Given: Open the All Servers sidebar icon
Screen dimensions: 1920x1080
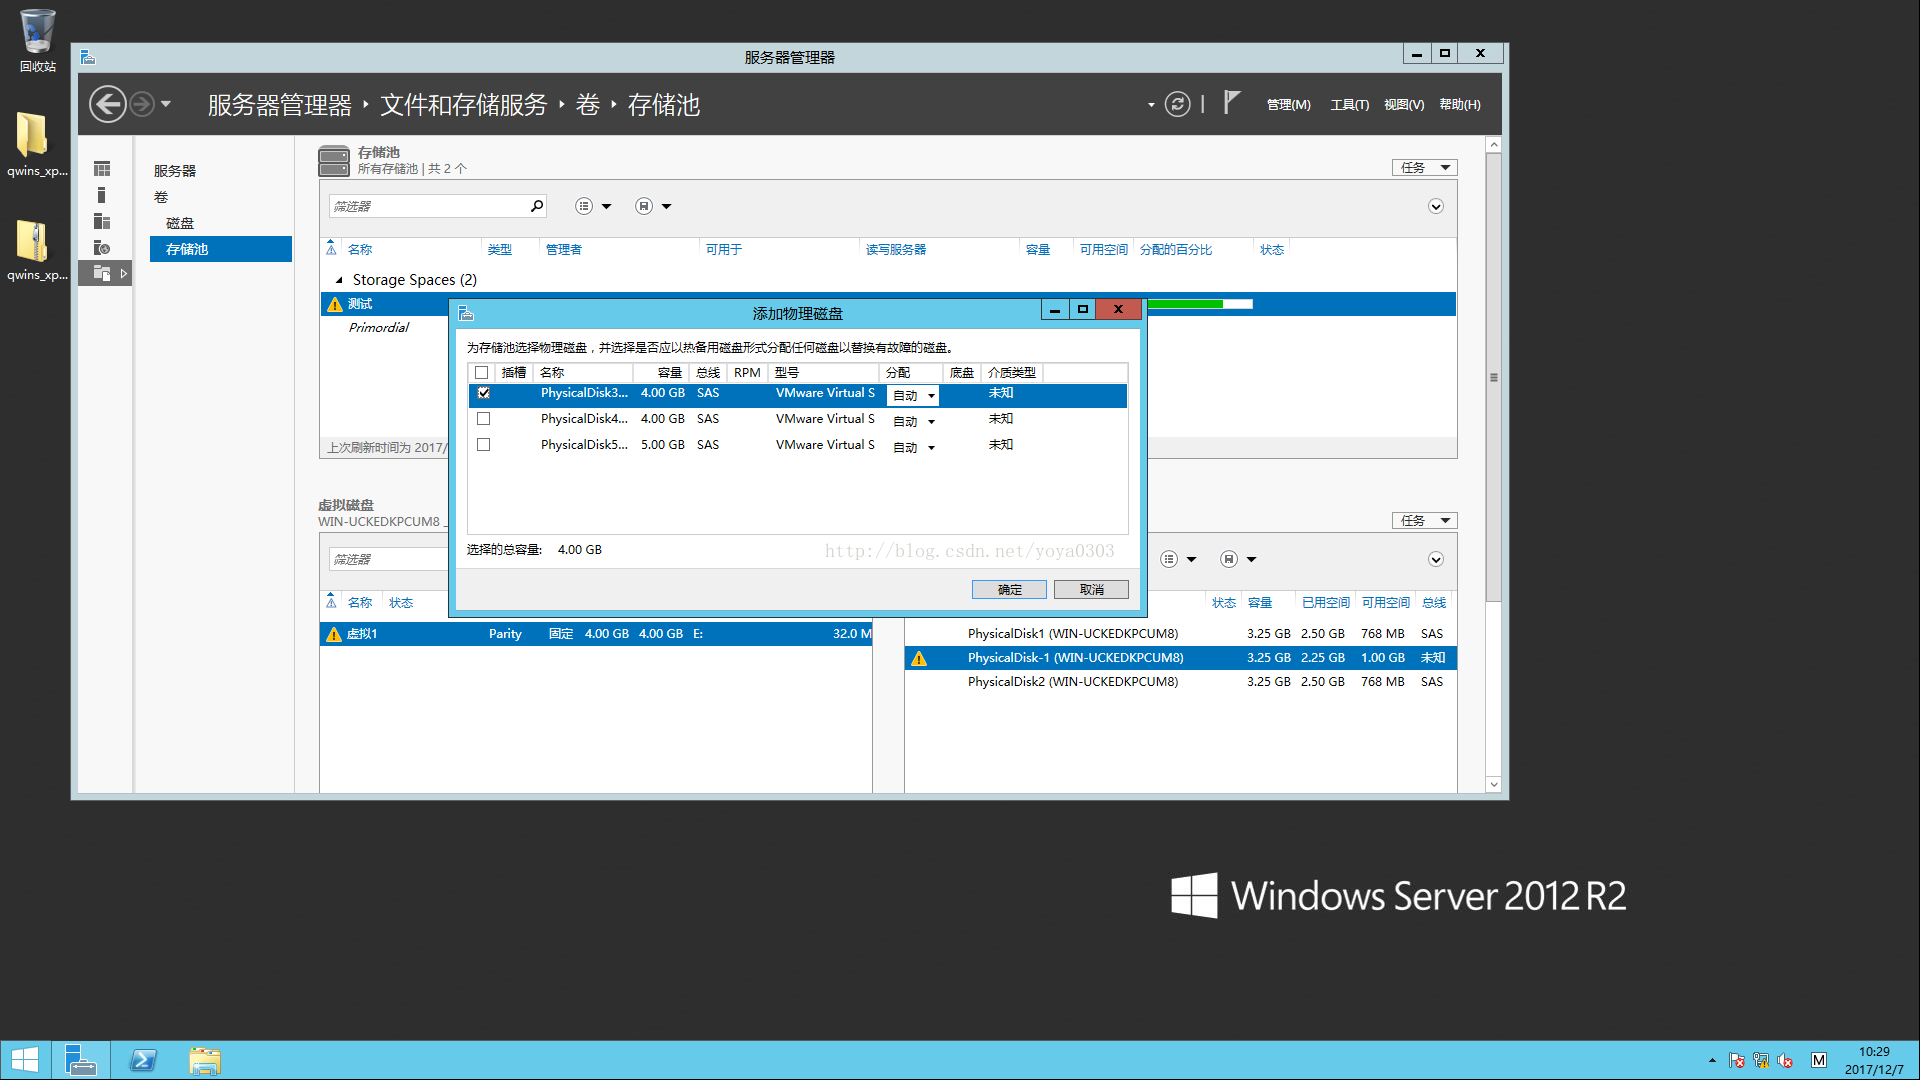Looking at the screenshot, I should point(102,221).
